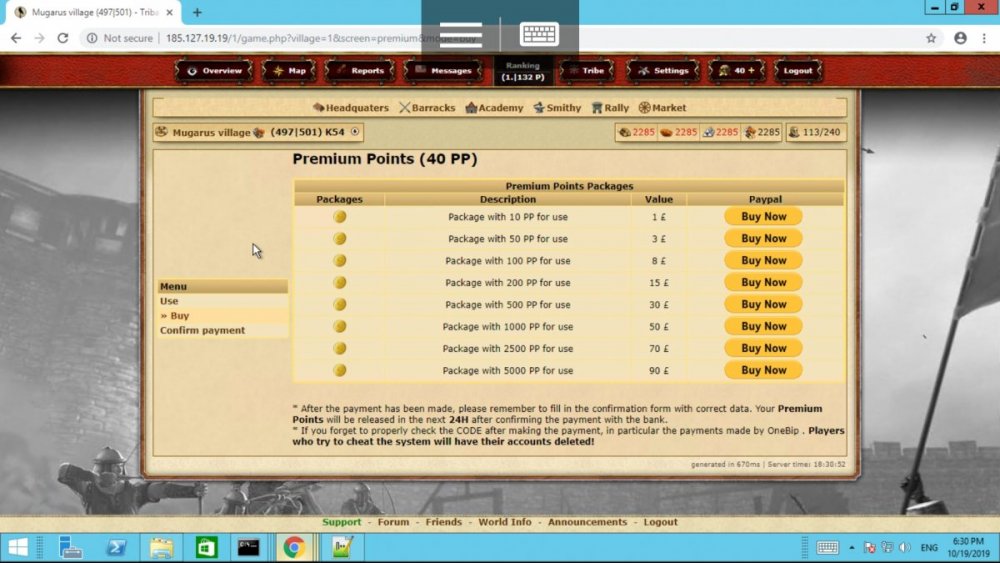Buy the 5000 PP package
Viewport: 1000px width, 563px height.
point(763,371)
